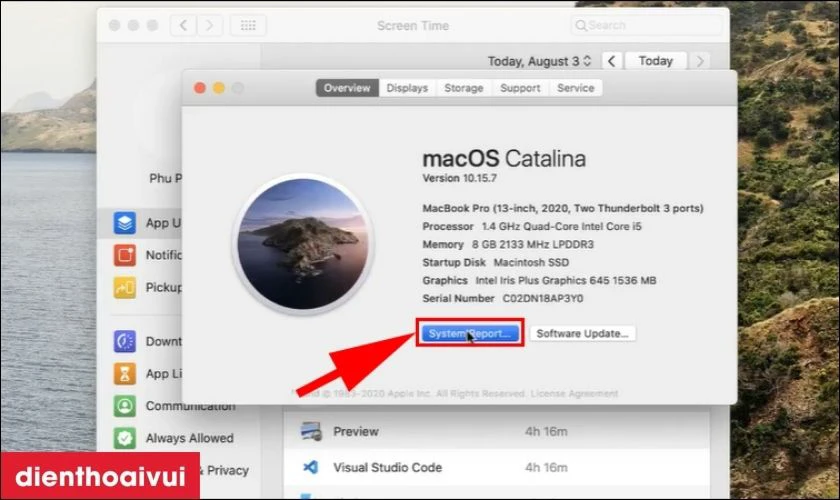Click the Intel Iris Plus Graphics value

[x=566, y=280]
